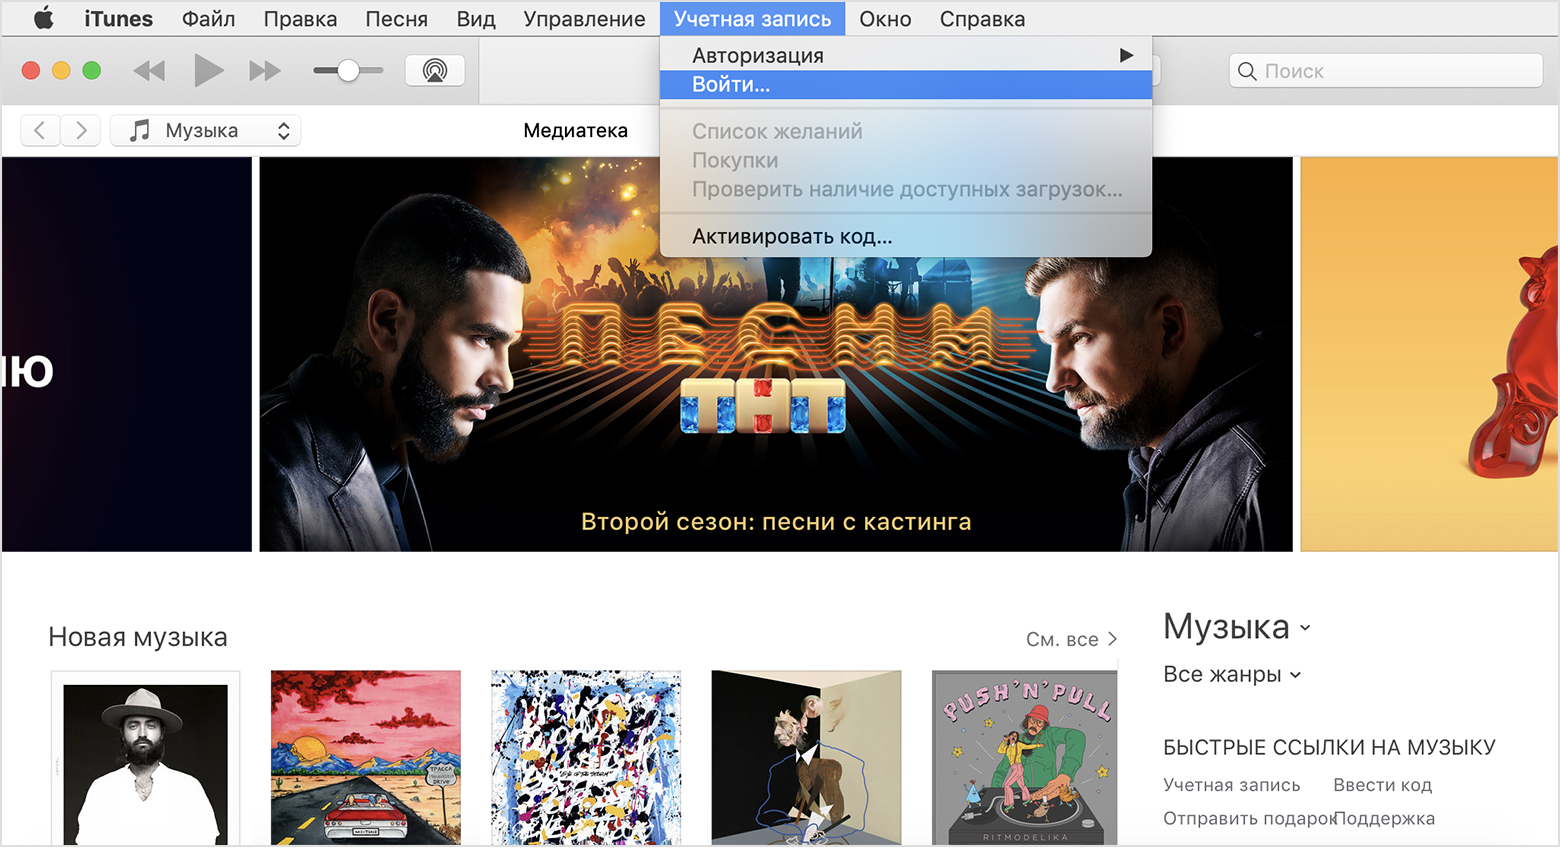Open album with red car on road
Screen dimensions: 1560x848
point(366,758)
